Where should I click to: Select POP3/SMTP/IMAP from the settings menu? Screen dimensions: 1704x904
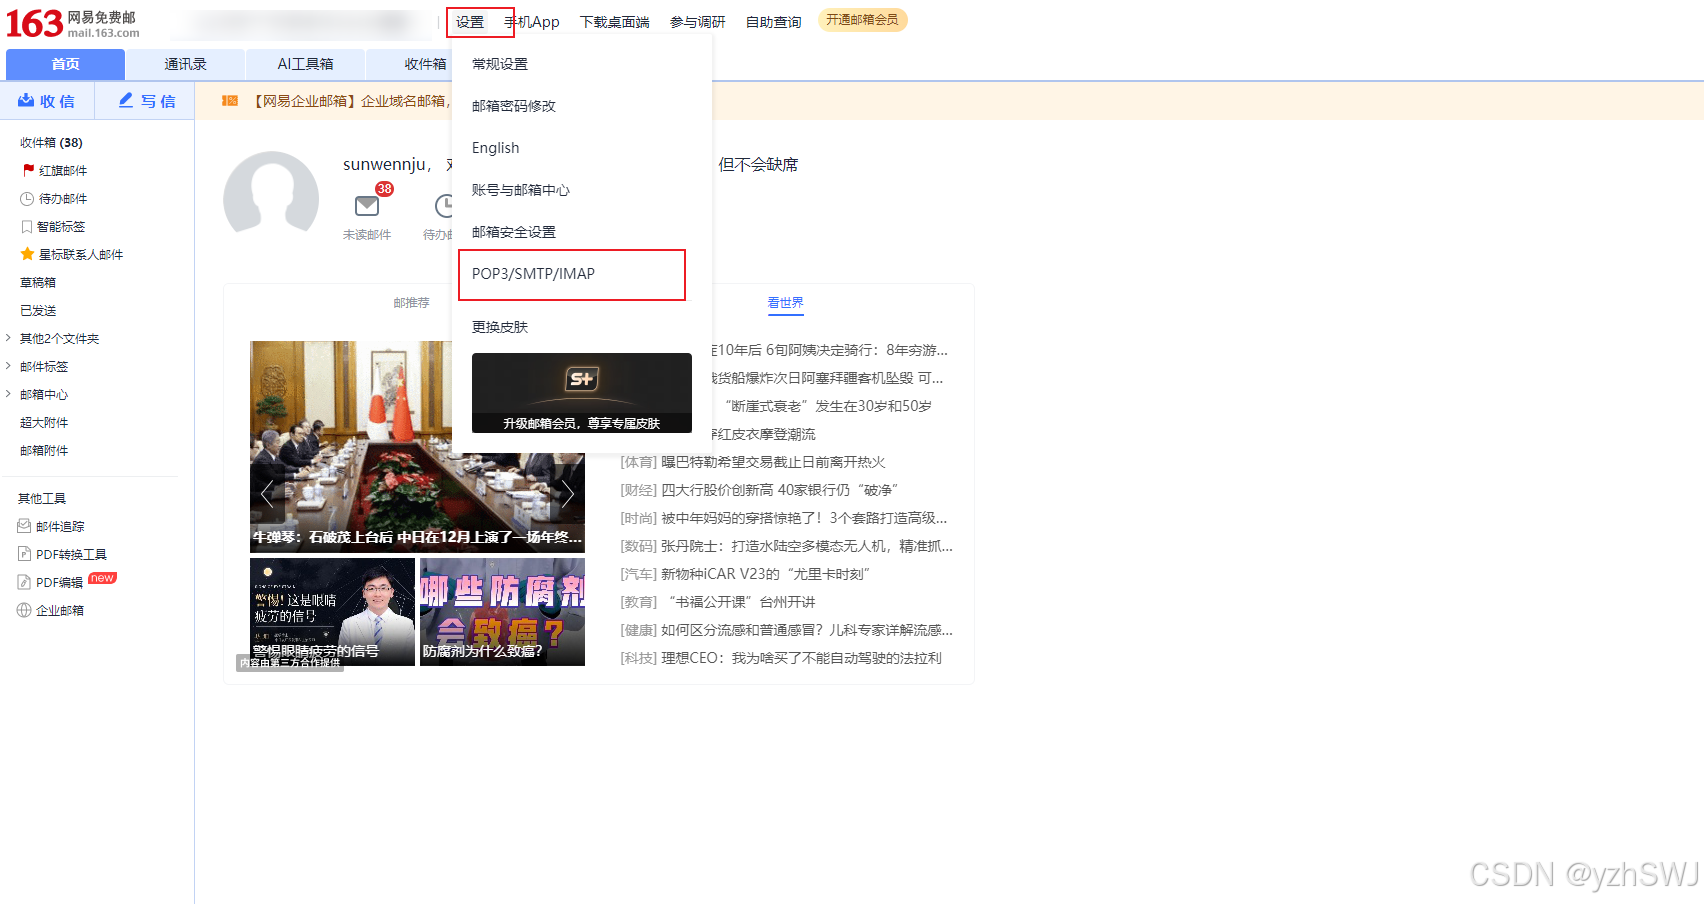[532, 273]
